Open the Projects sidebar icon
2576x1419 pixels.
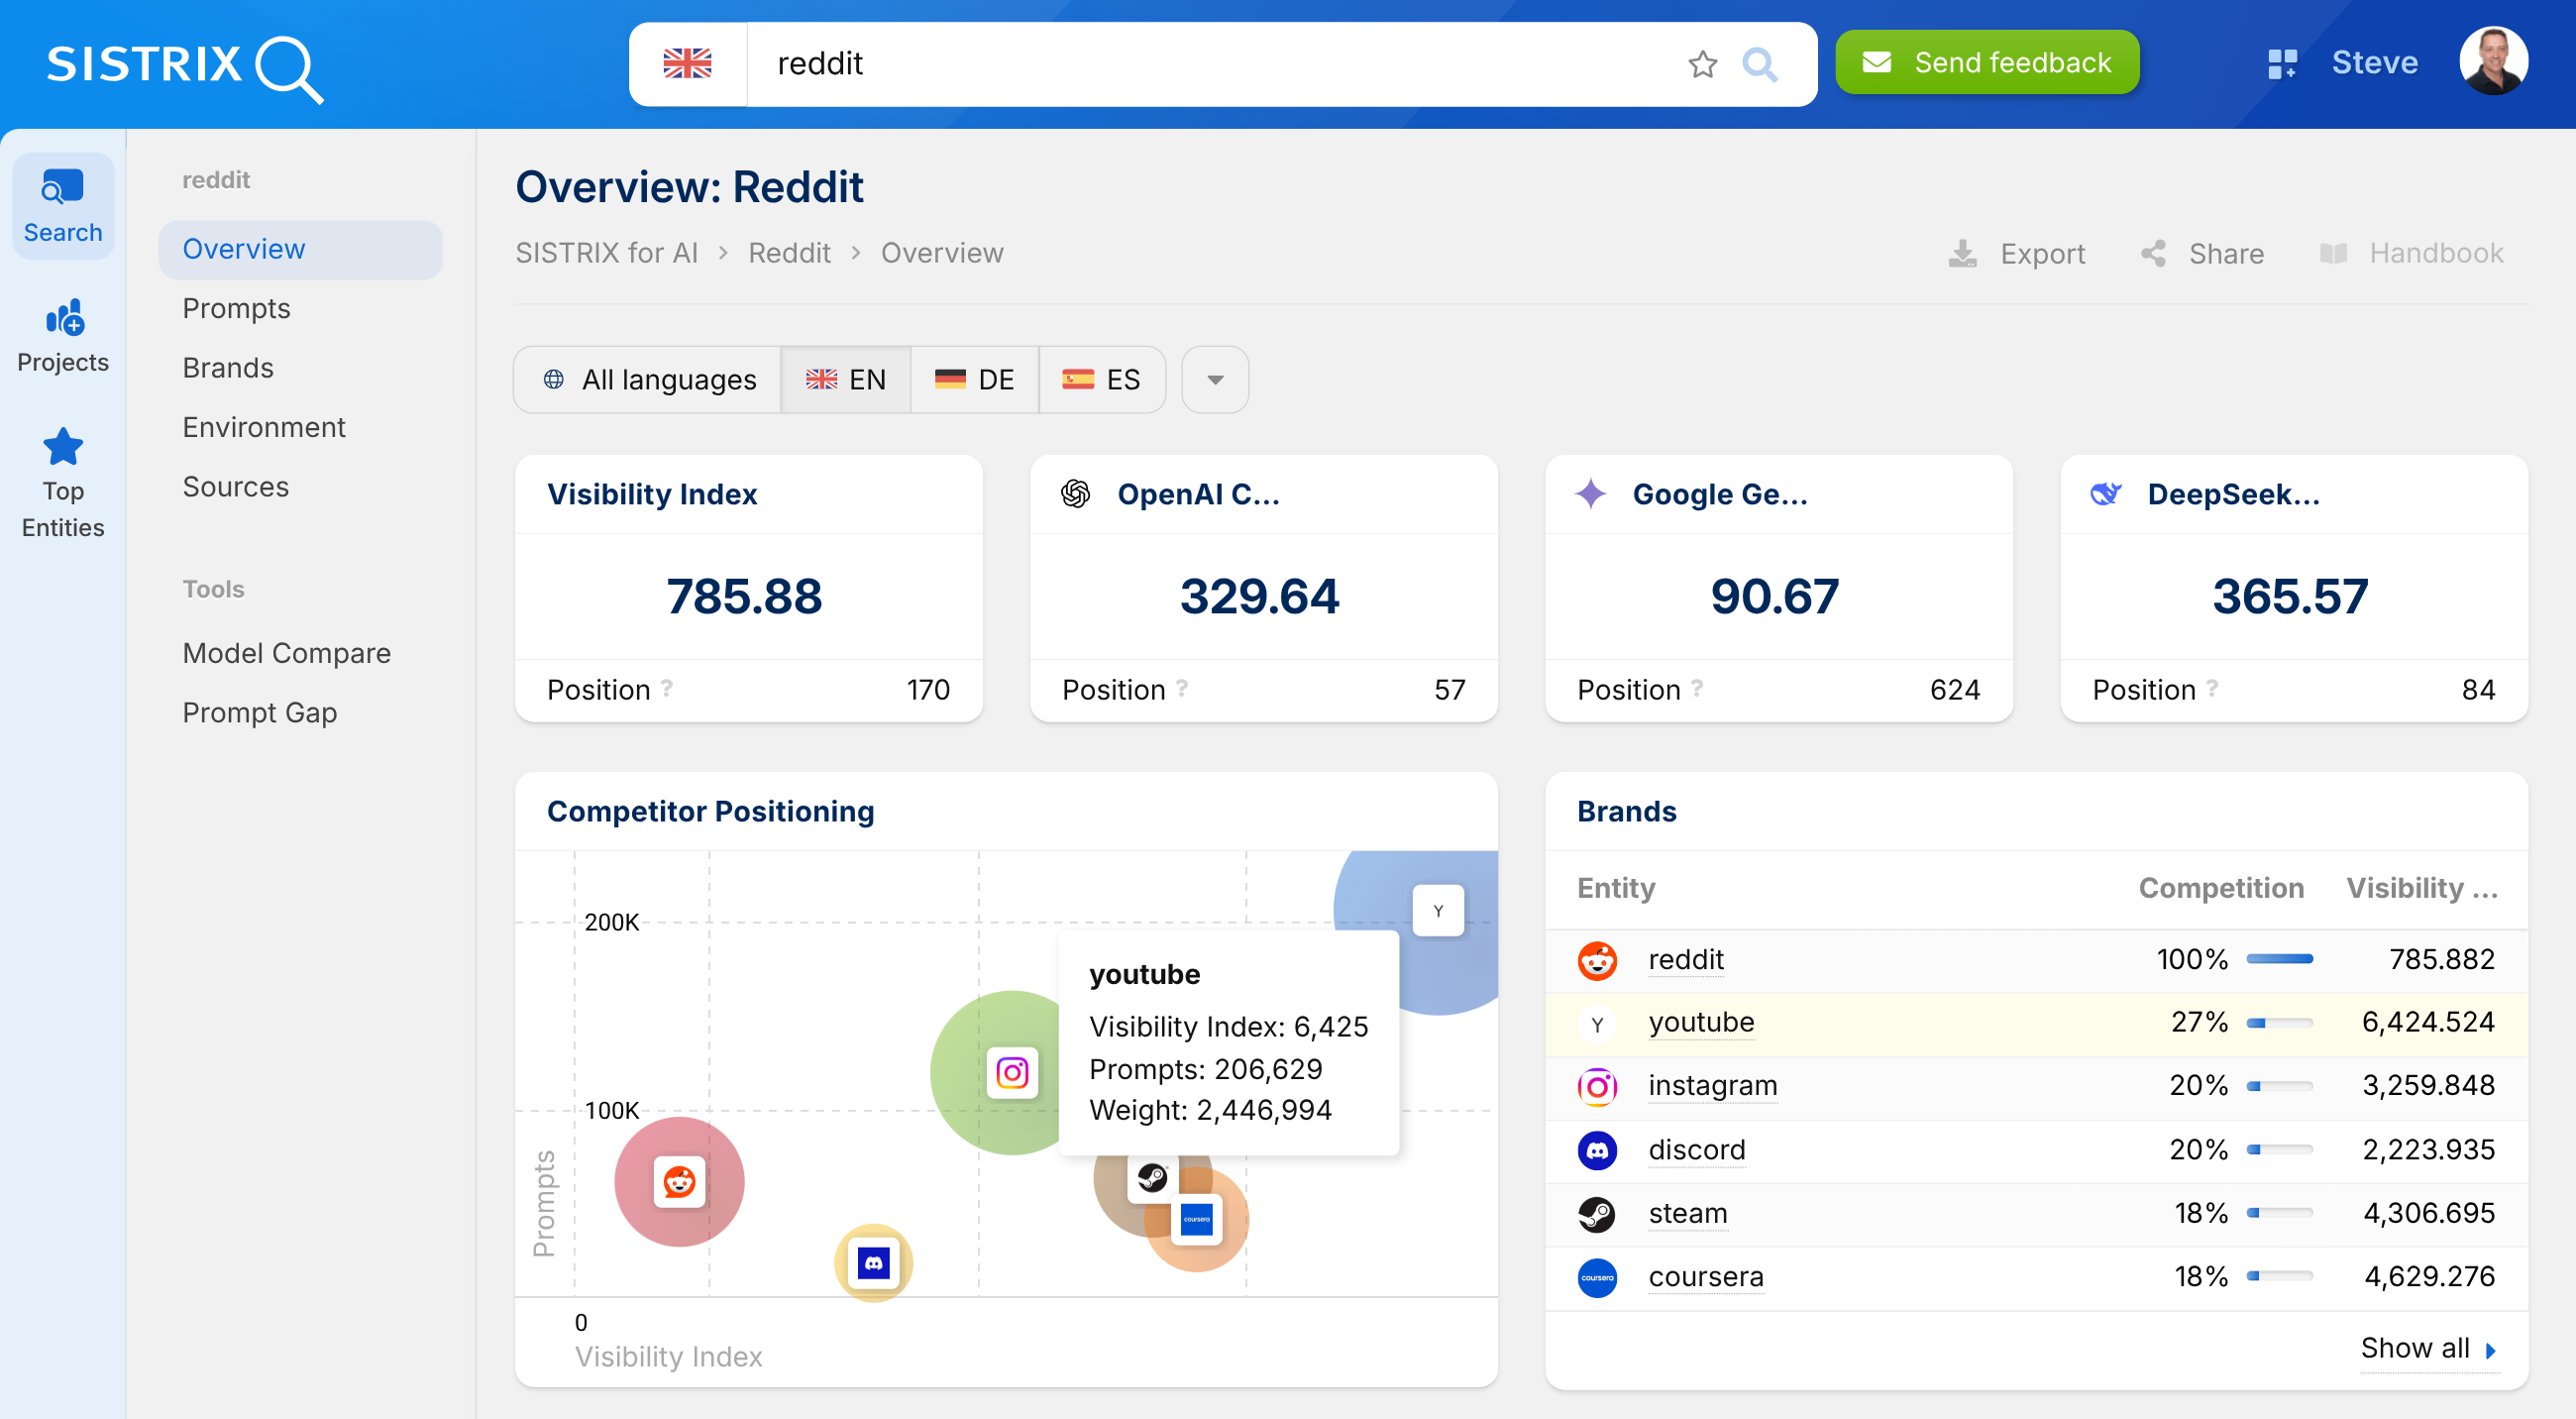click(63, 336)
